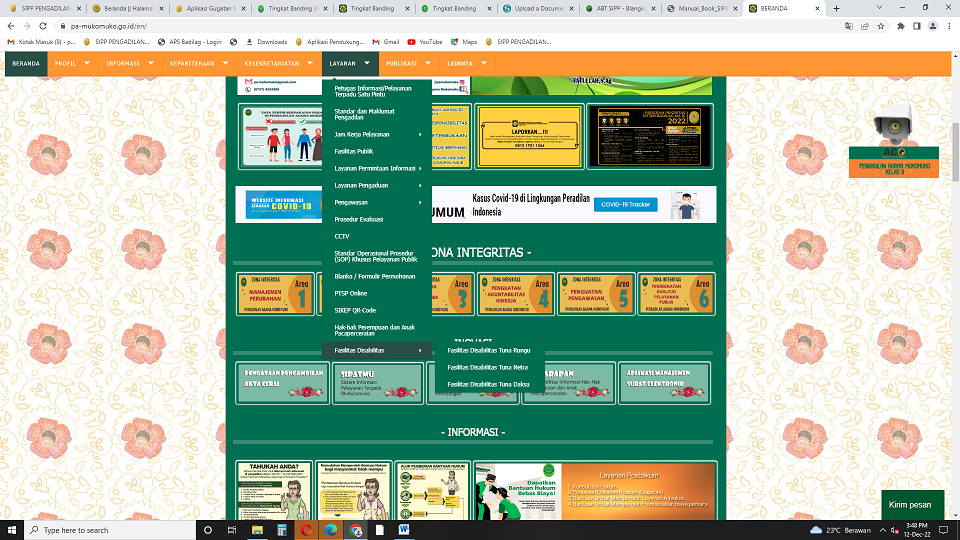Click the Kirim pesan chat button
This screenshot has width=960, height=540.
click(x=909, y=505)
